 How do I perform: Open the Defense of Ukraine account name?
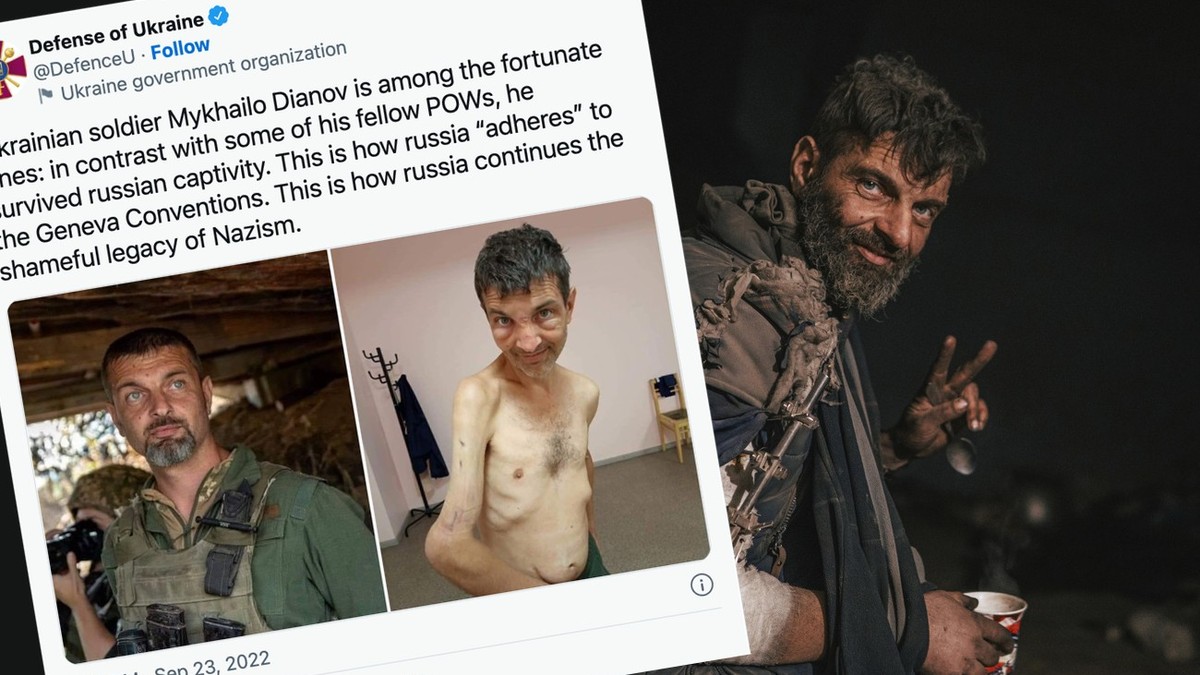click(x=114, y=31)
